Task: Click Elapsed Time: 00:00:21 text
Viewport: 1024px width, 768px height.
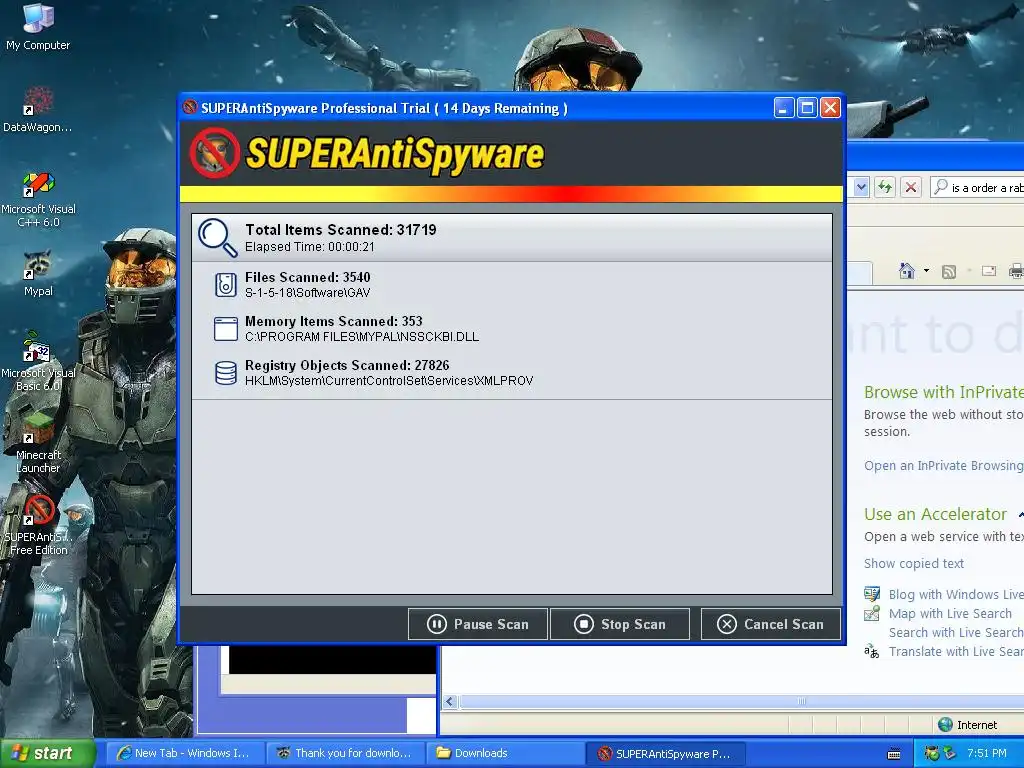Action: coord(310,247)
